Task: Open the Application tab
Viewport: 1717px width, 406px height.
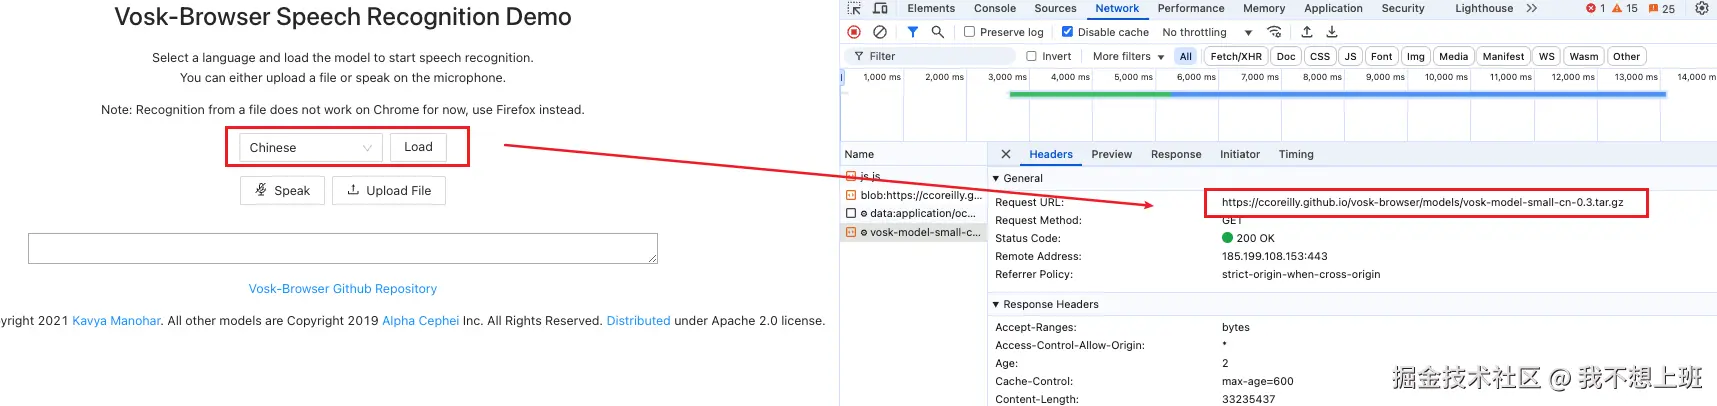Action: coord(1333,8)
